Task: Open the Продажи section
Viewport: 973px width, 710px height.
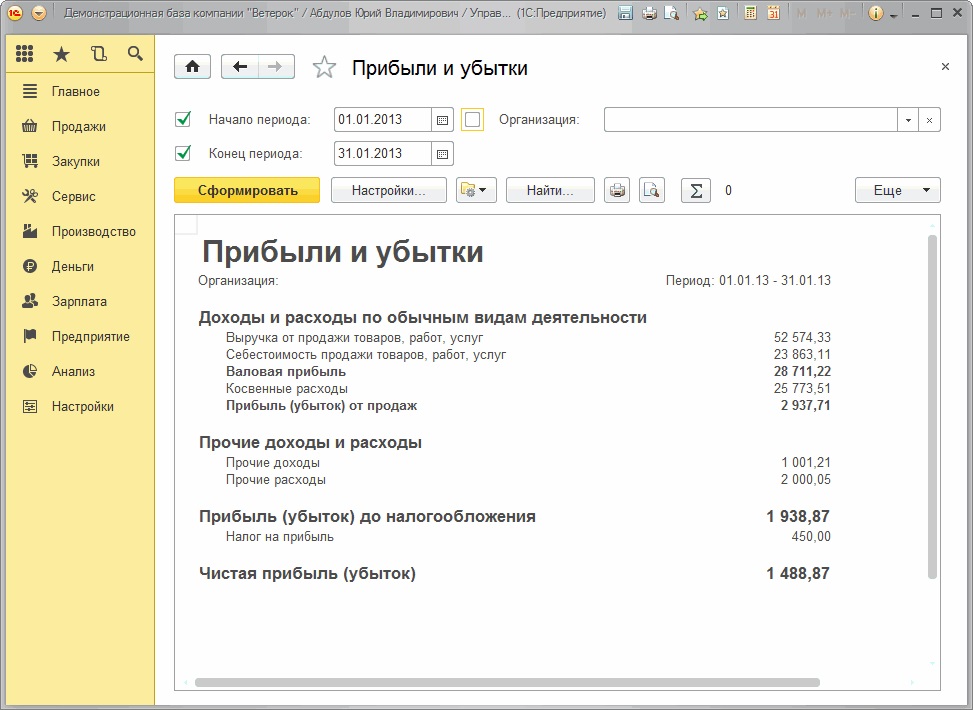Action: 79,127
